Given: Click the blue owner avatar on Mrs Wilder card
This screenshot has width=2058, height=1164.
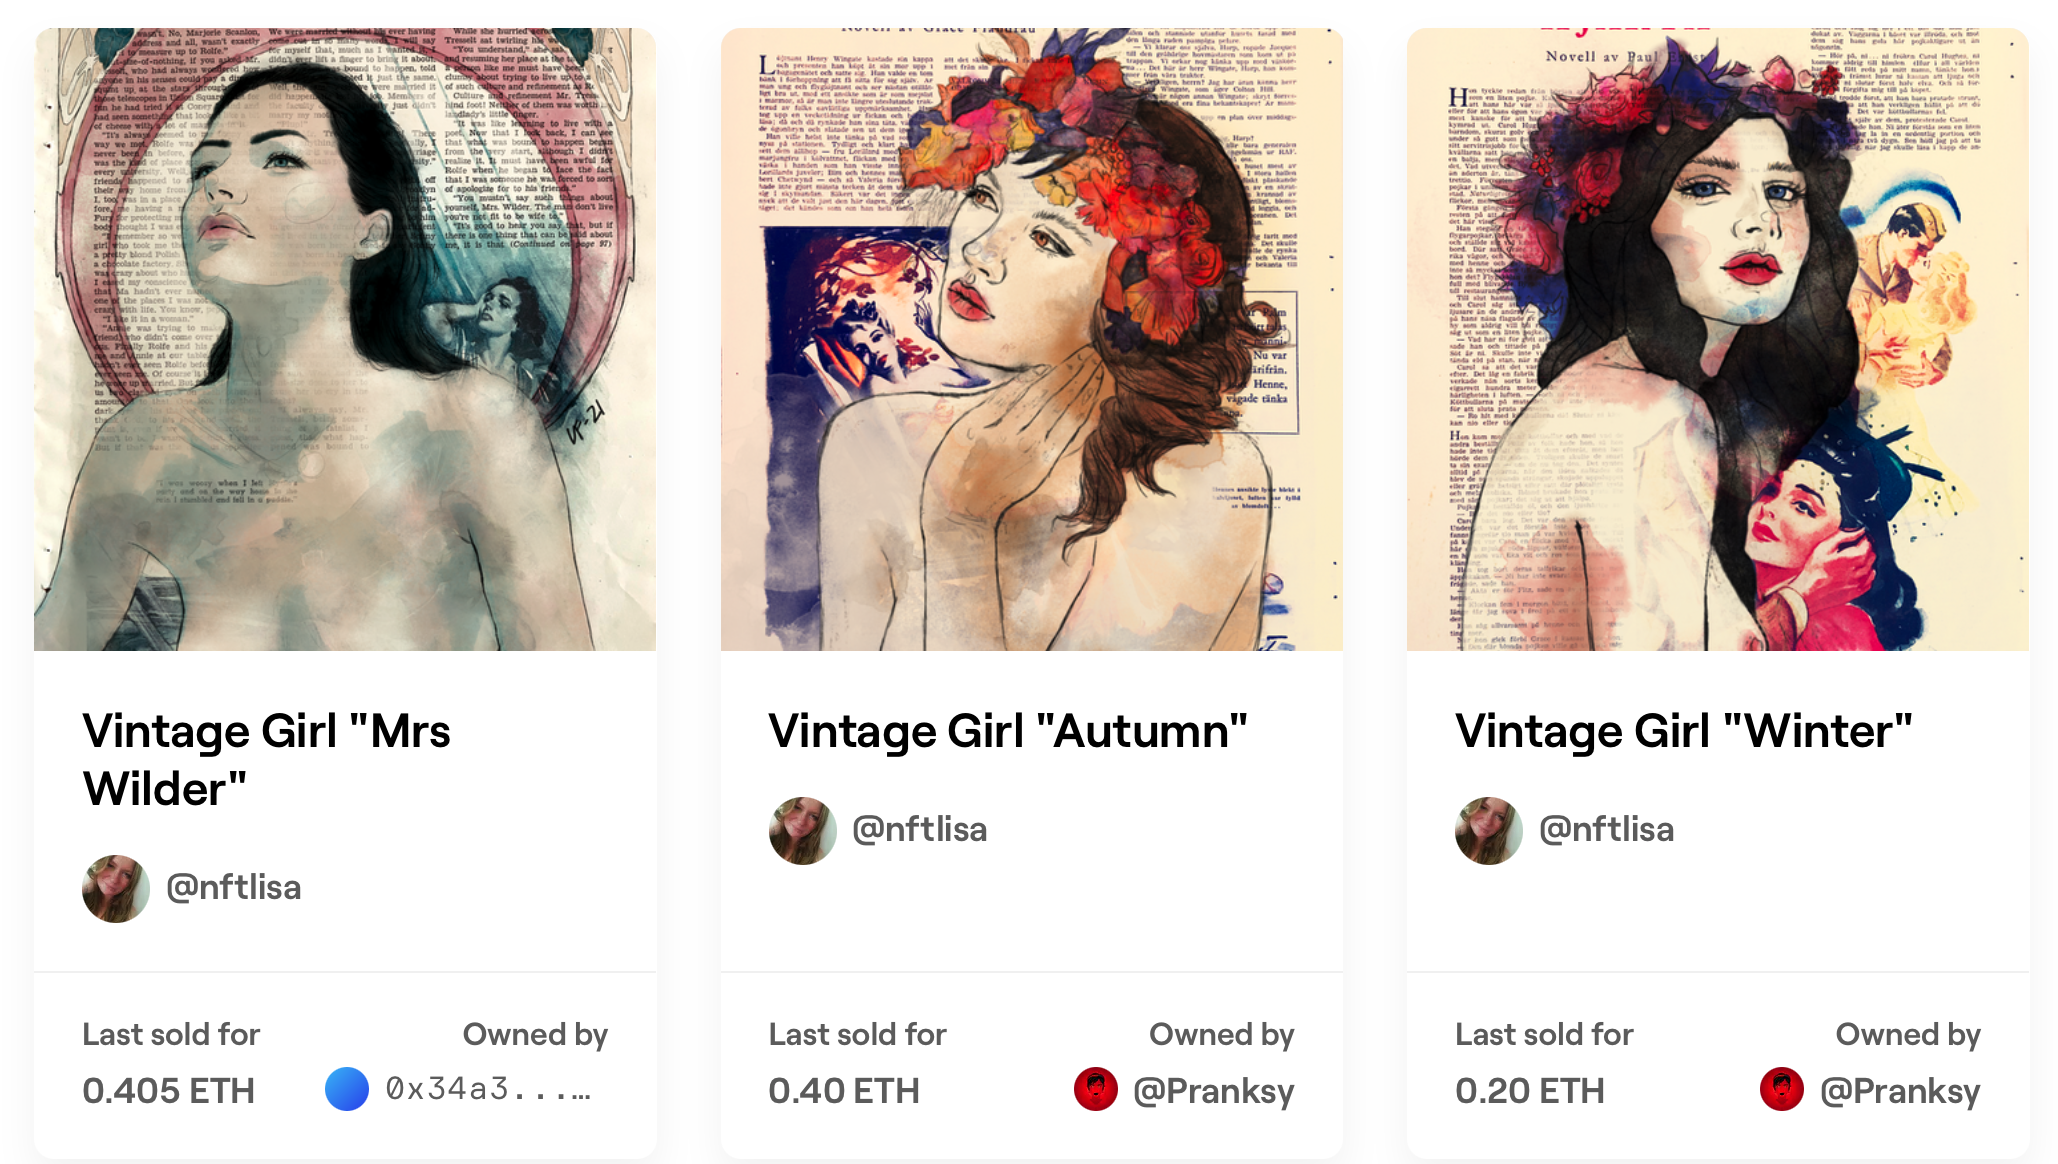Looking at the screenshot, I should [347, 1089].
